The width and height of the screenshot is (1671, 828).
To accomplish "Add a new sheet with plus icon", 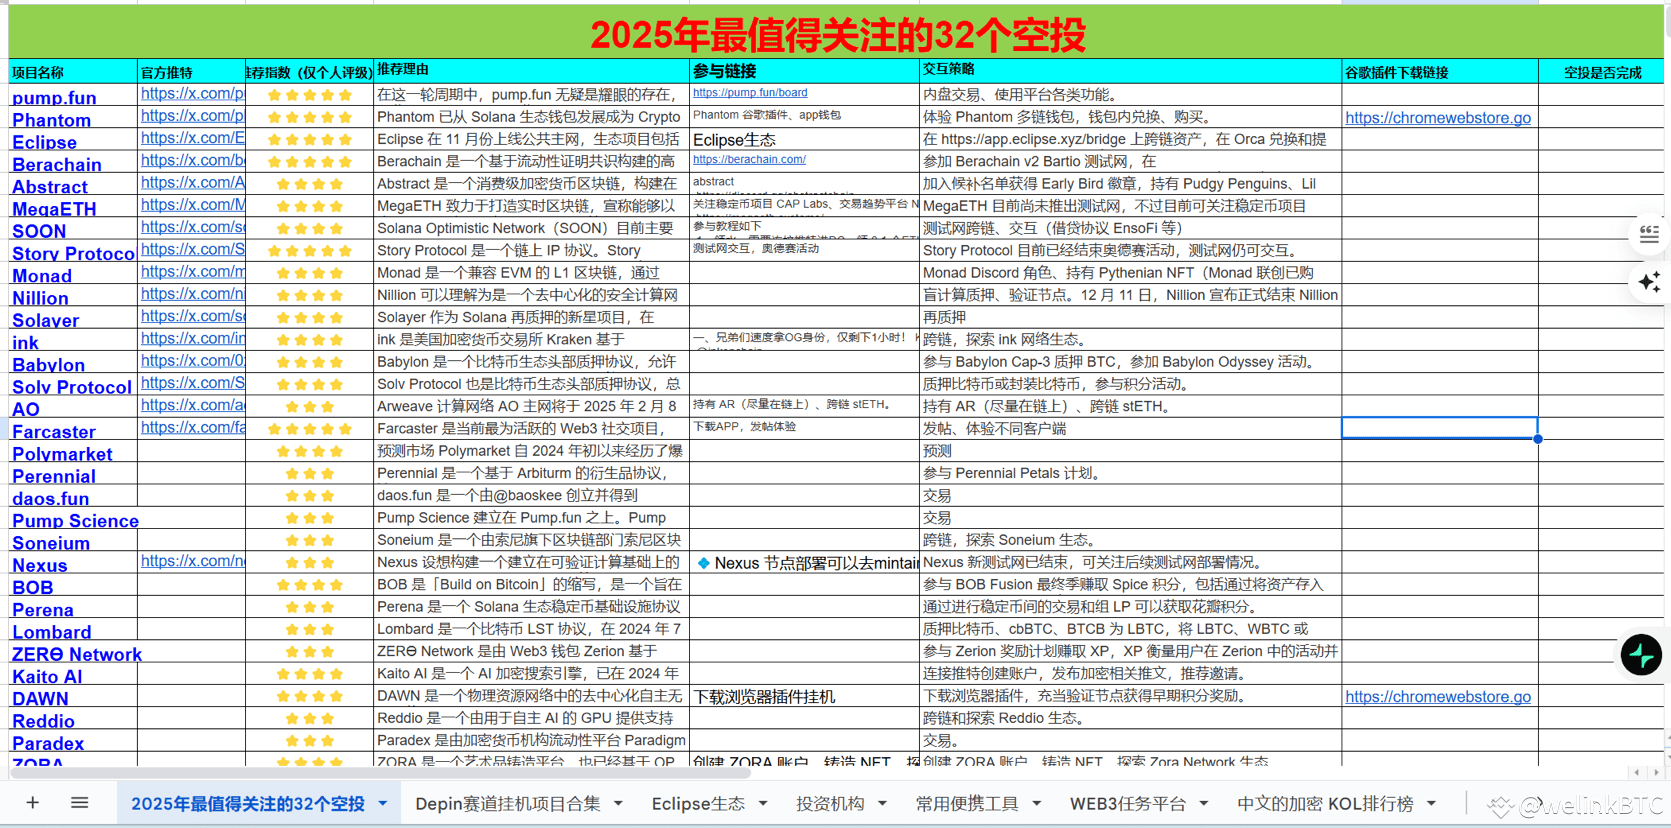I will 33,803.
